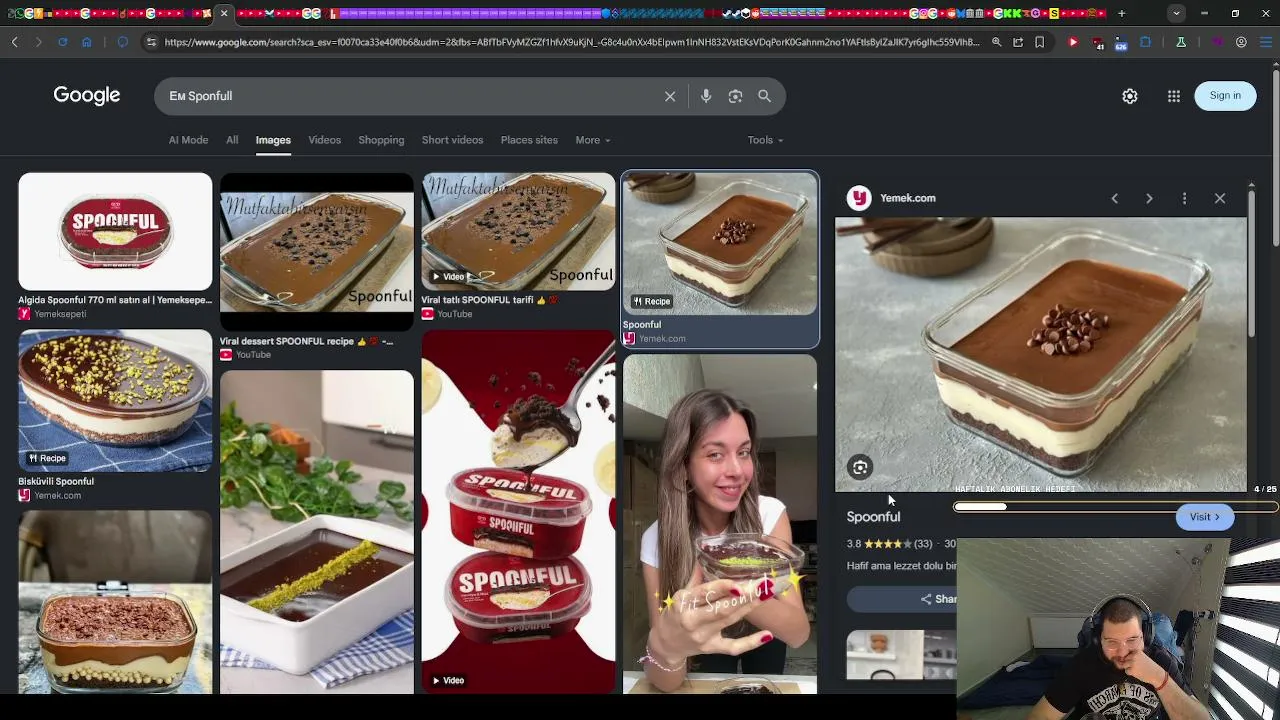The height and width of the screenshot is (720, 1280).
Task: Expand the Tools dropdown
Action: (x=765, y=140)
